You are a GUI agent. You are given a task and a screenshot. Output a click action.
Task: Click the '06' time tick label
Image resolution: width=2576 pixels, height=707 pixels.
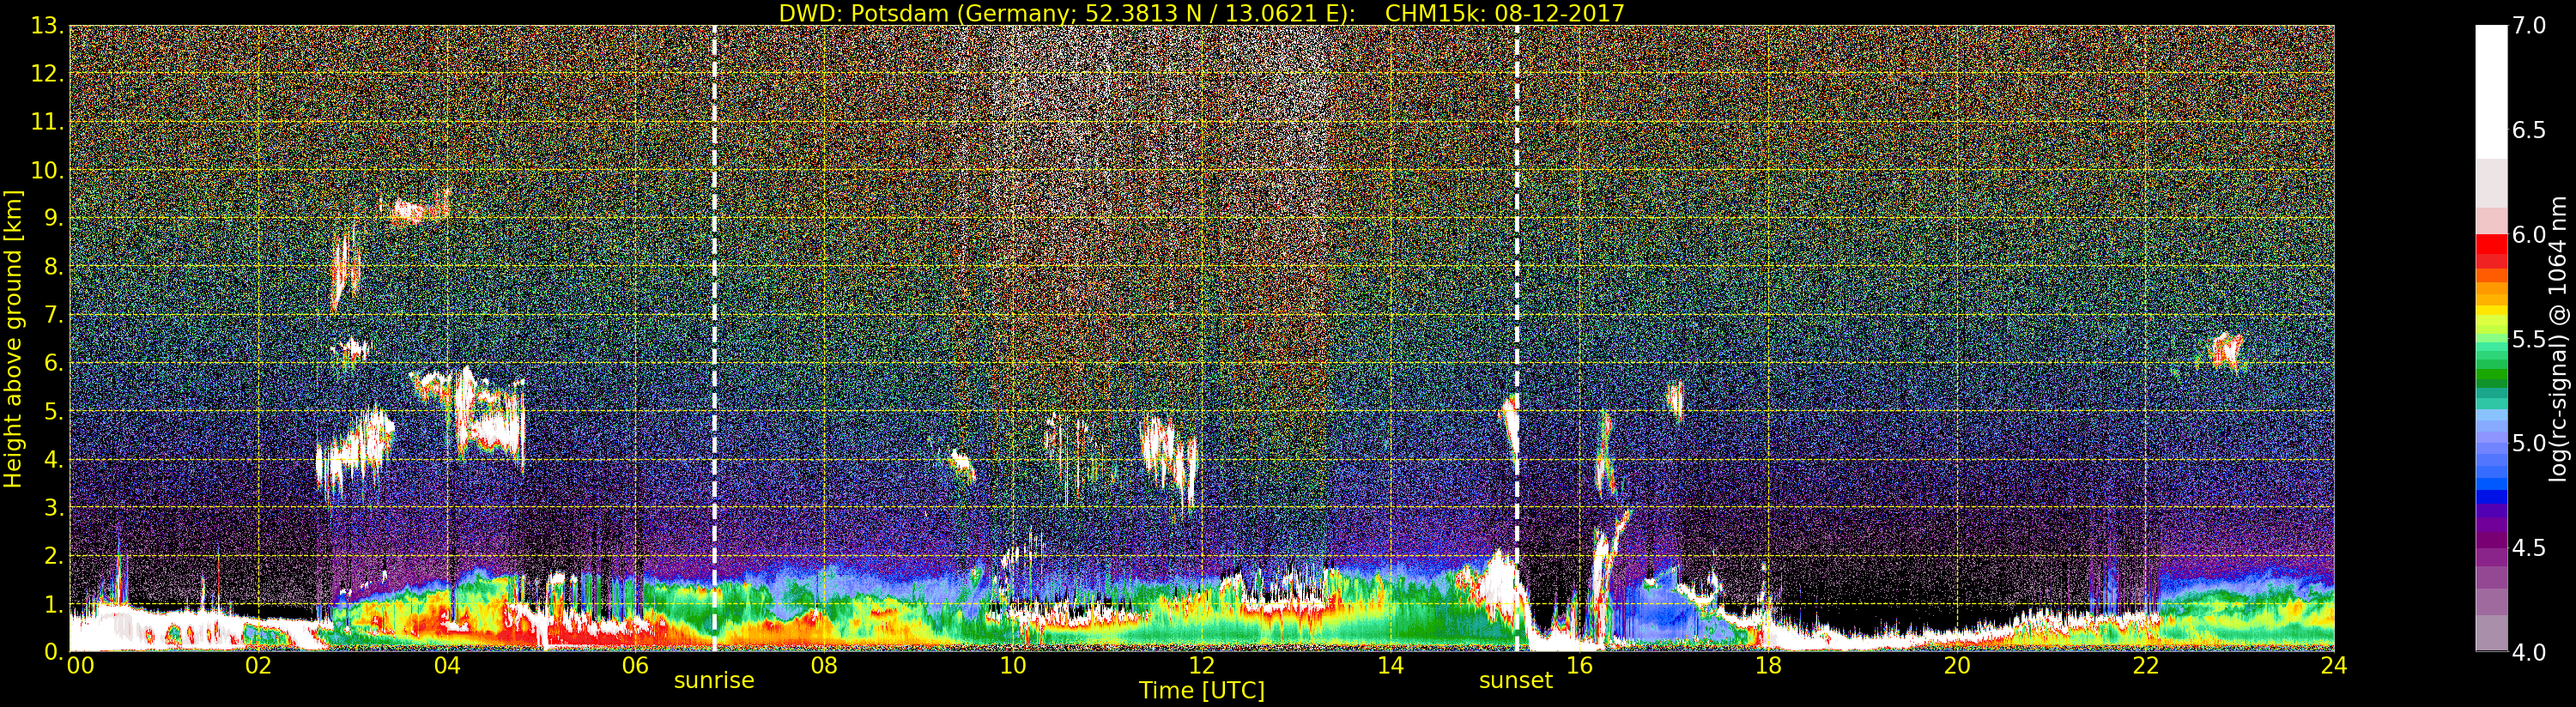tap(636, 666)
